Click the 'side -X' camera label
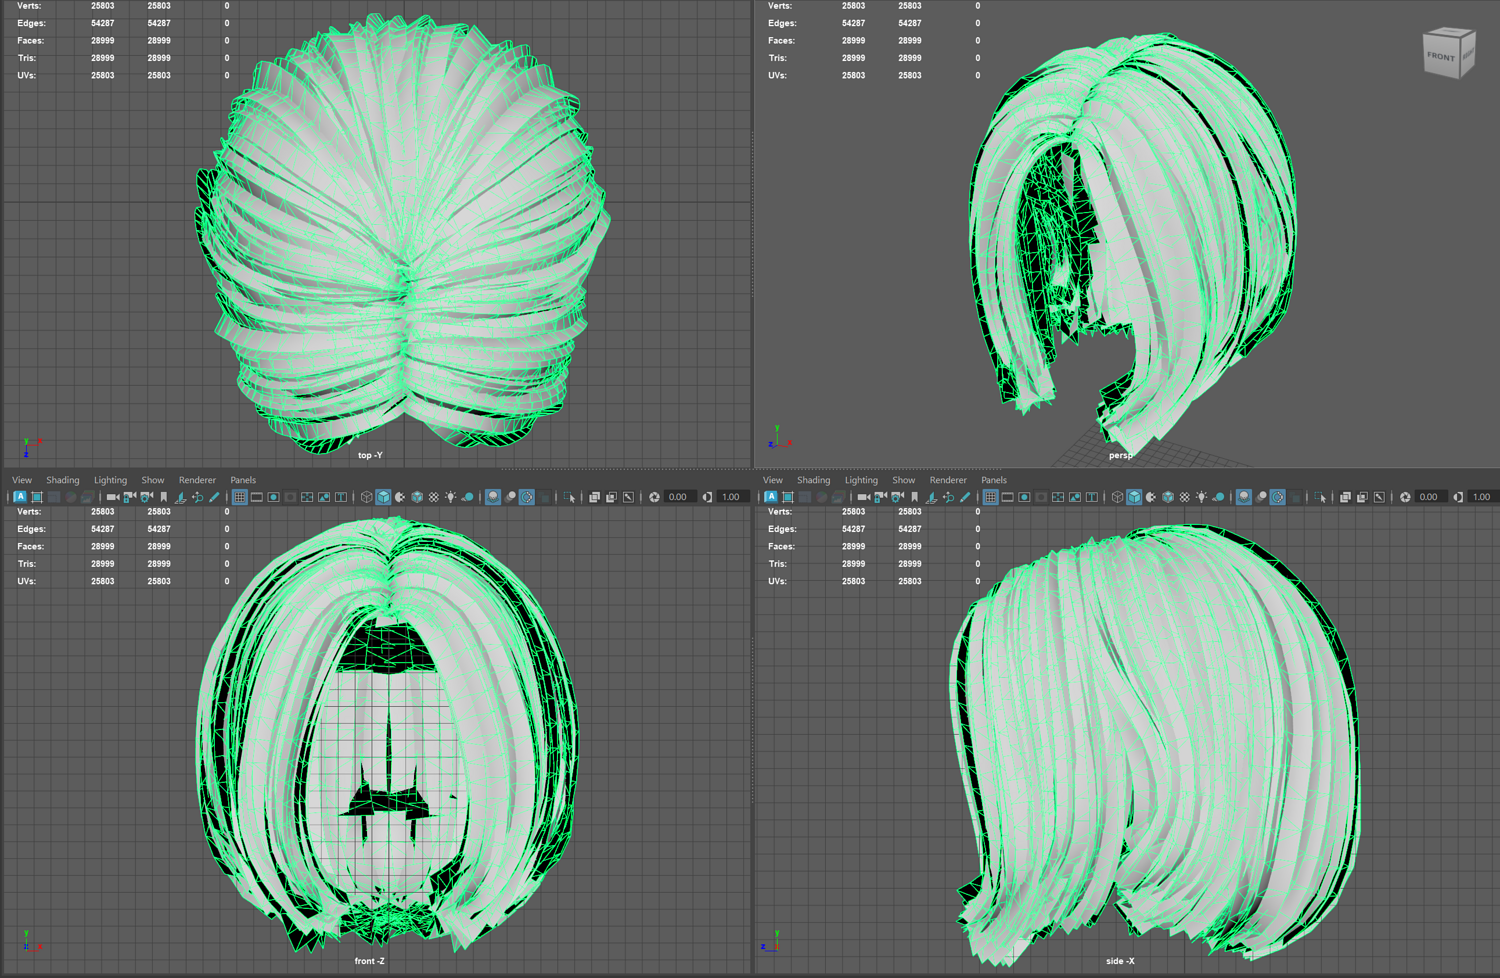Viewport: 1500px width, 978px height. pos(1120,961)
